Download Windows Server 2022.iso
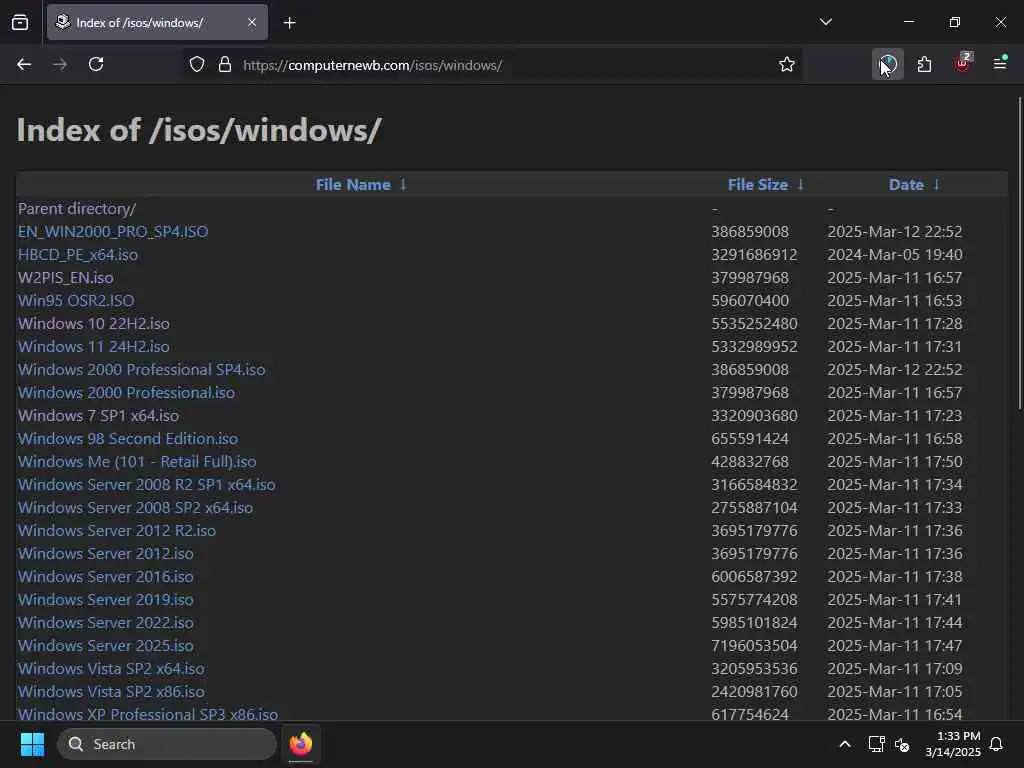Image resolution: width=1024 pixels, height=768 pixels. coord(106,622)
